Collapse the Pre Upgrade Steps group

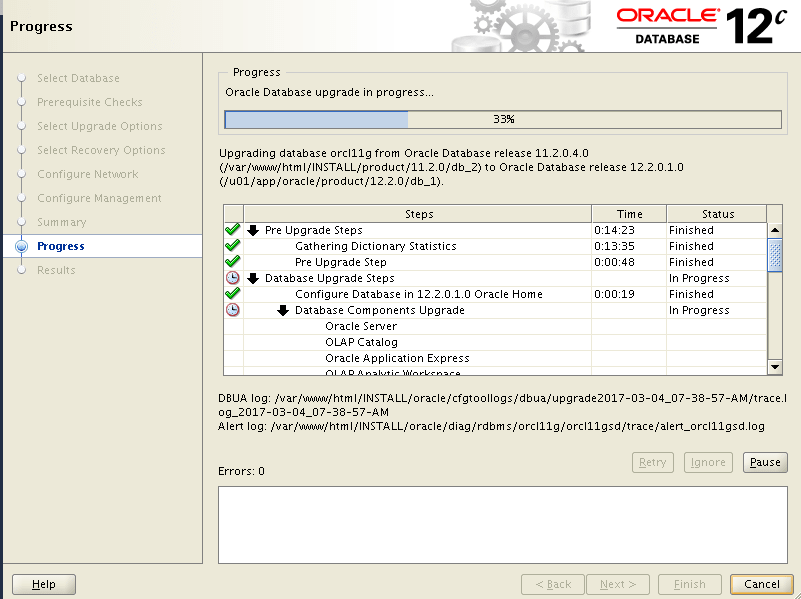(253, 230)
